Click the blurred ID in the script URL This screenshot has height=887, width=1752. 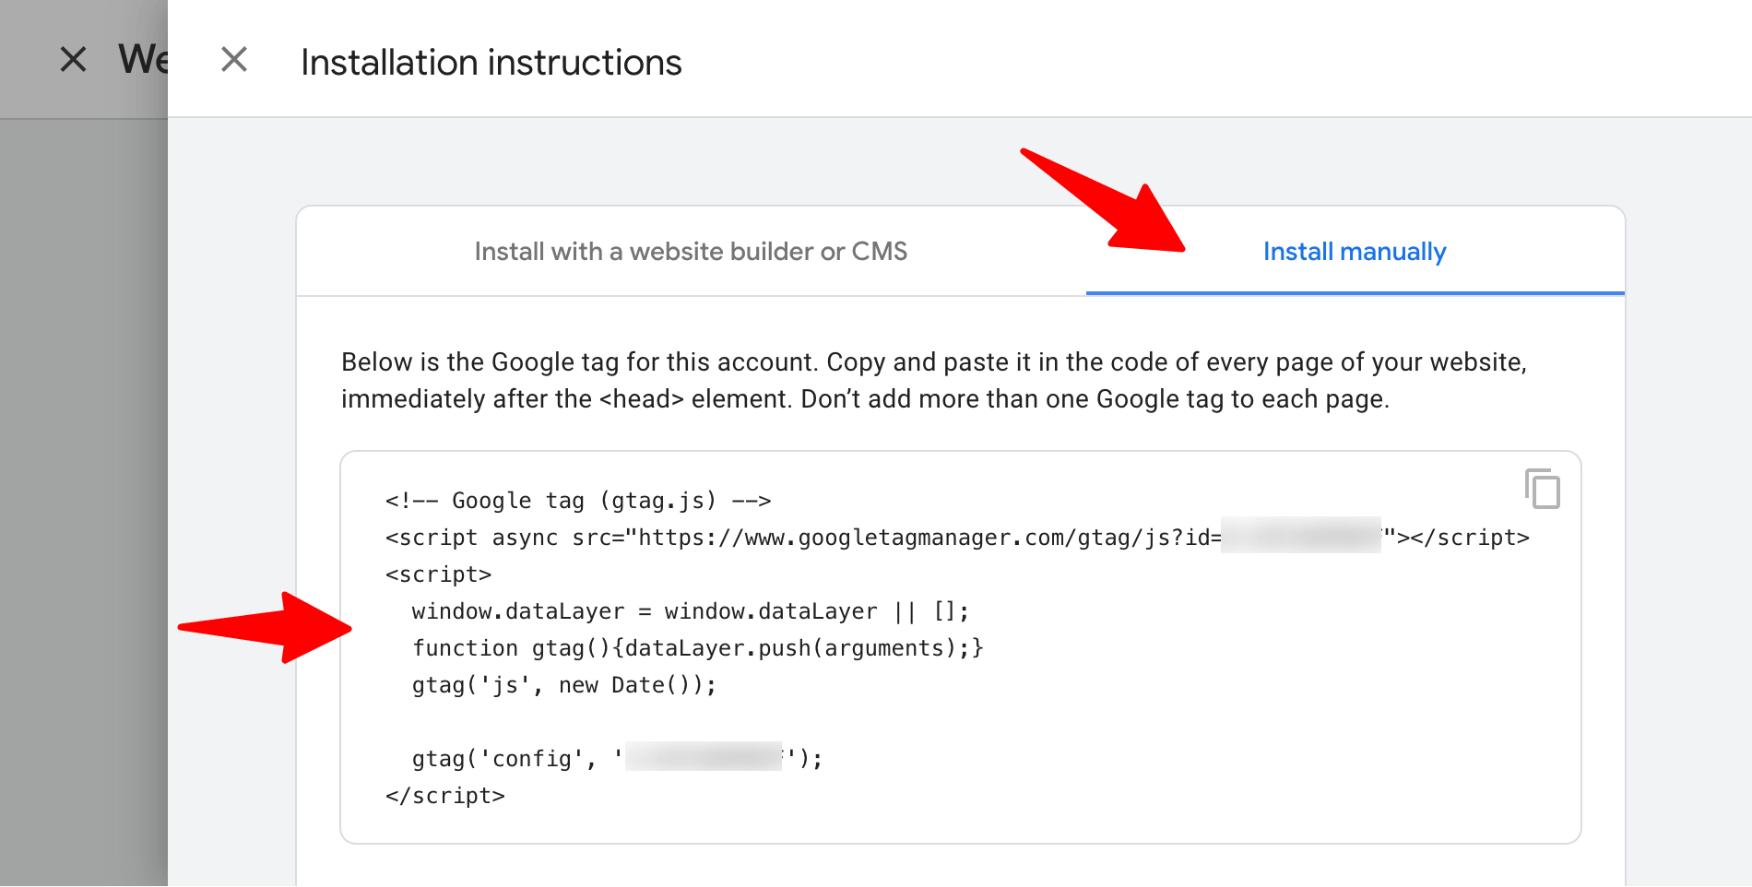(1300, 537)
